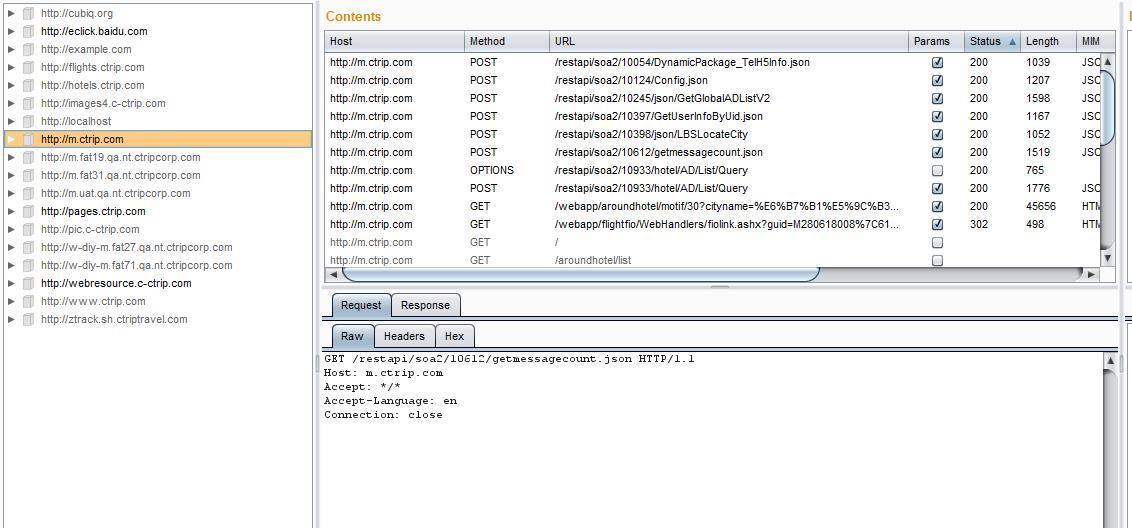Select the row with length 45656
The height and width of the screenshot is (528, 1132).
(713, 207)
